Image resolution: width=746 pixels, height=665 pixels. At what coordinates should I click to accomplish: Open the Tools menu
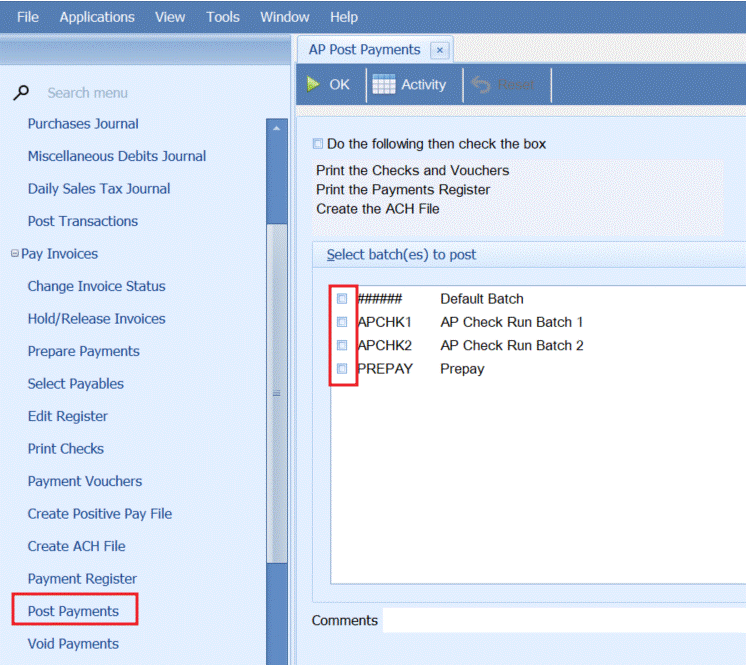[222, 17]
